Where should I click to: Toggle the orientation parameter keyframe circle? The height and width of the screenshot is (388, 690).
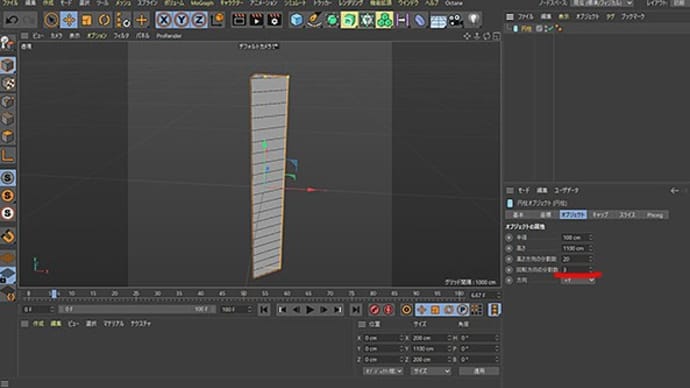coord(509,280)
